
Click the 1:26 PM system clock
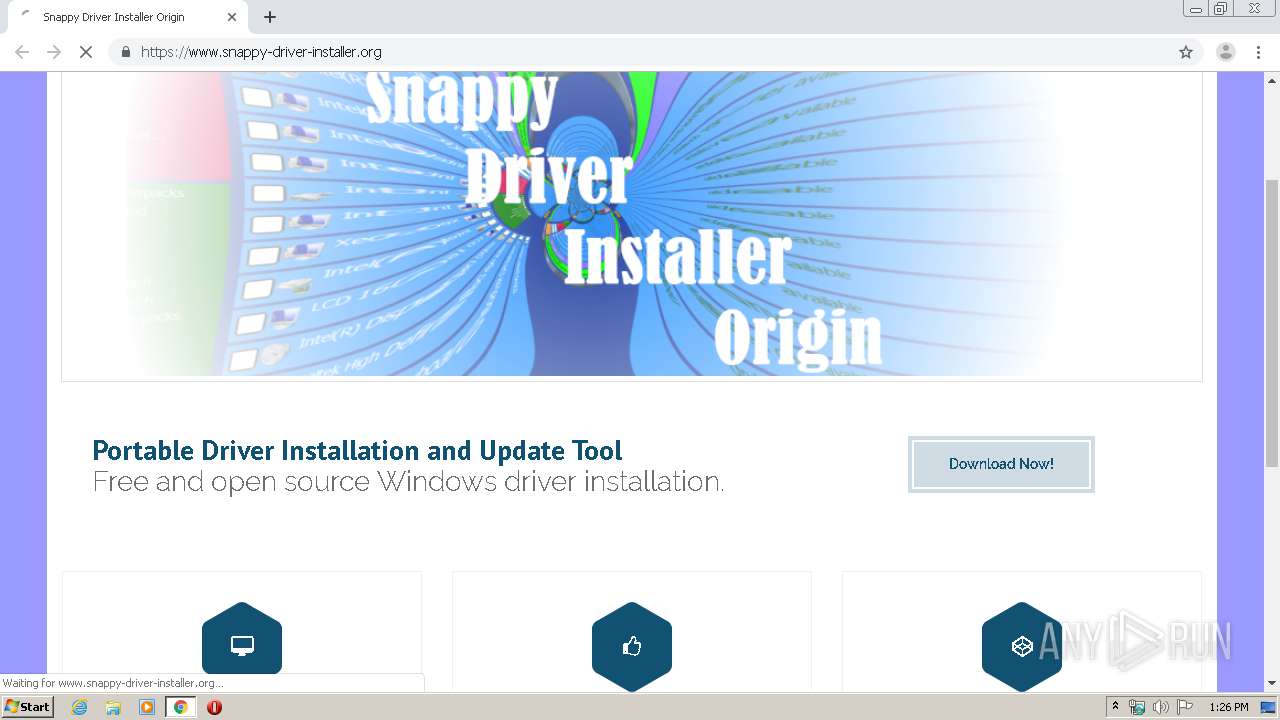(x=1229, y=707)
